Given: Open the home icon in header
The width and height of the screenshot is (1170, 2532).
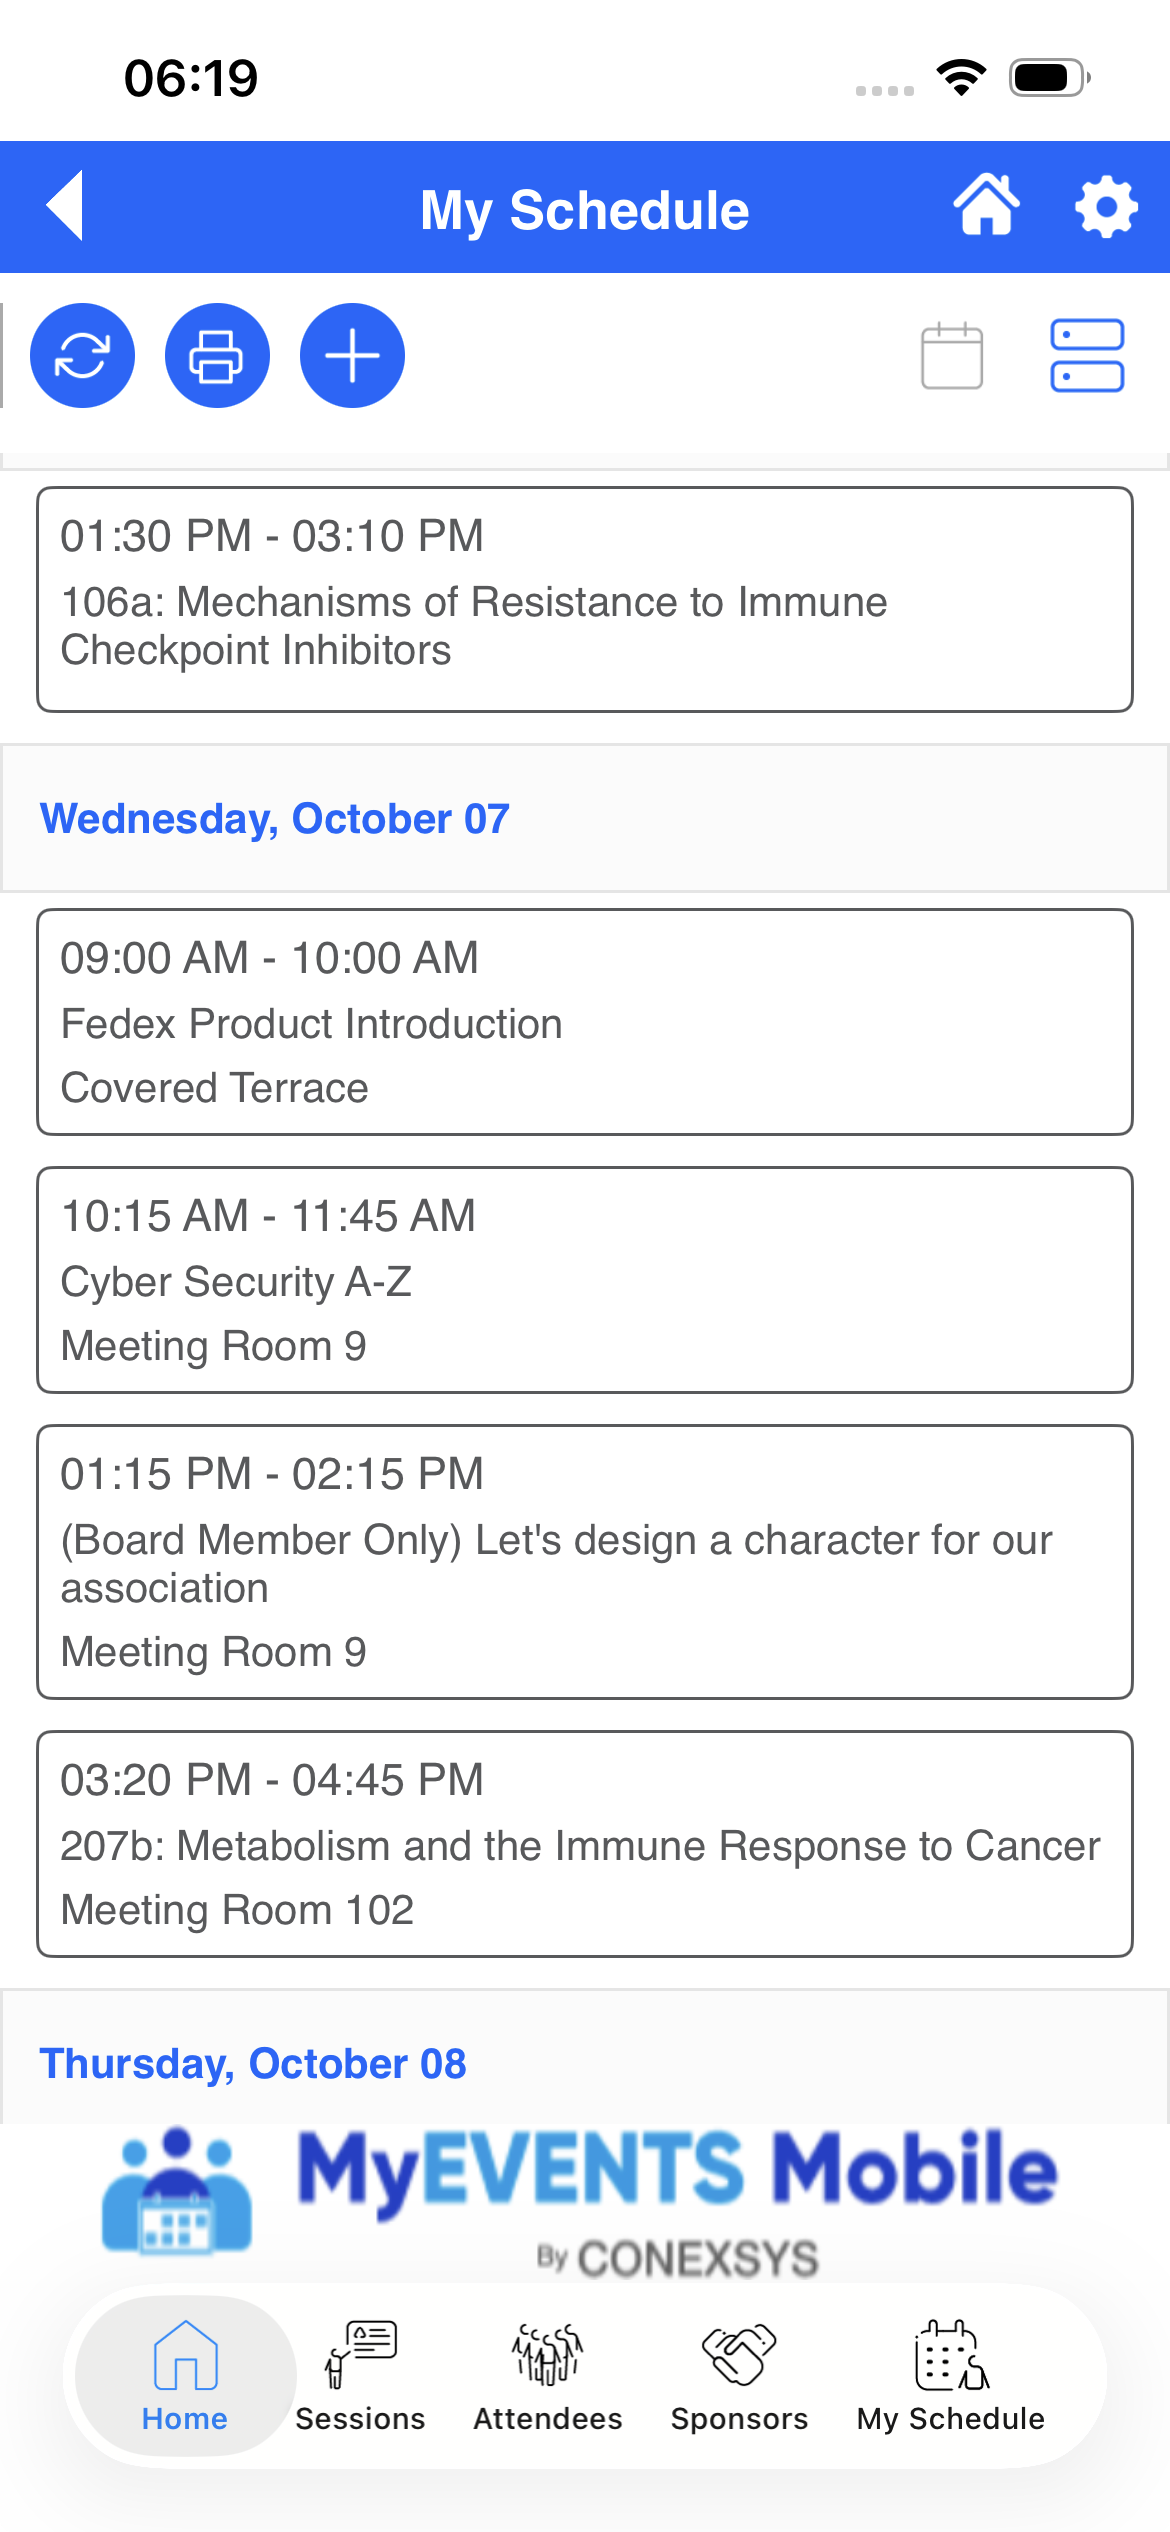Looking at the screenshot, I should tap(986, 206).
